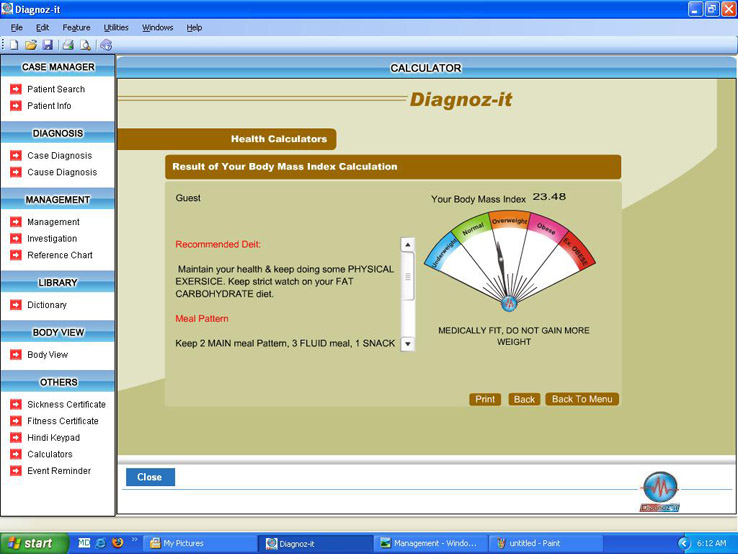Click the Save floppy disk toolbar icon
This screenshot has height=554, width=738.
click(48, 45)
